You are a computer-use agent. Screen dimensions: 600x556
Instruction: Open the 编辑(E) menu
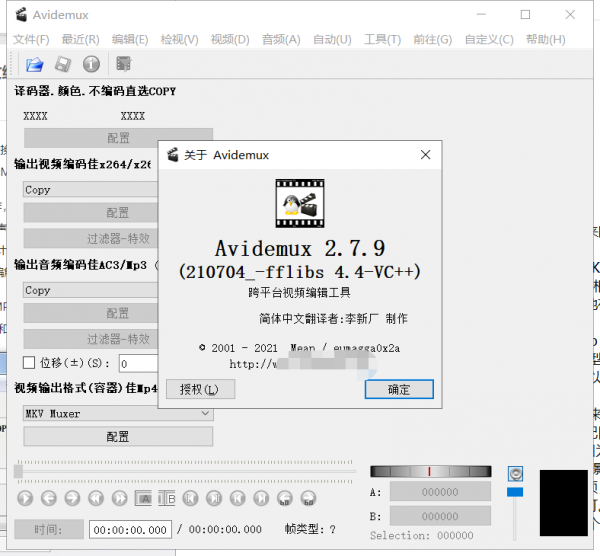(130, 39)
